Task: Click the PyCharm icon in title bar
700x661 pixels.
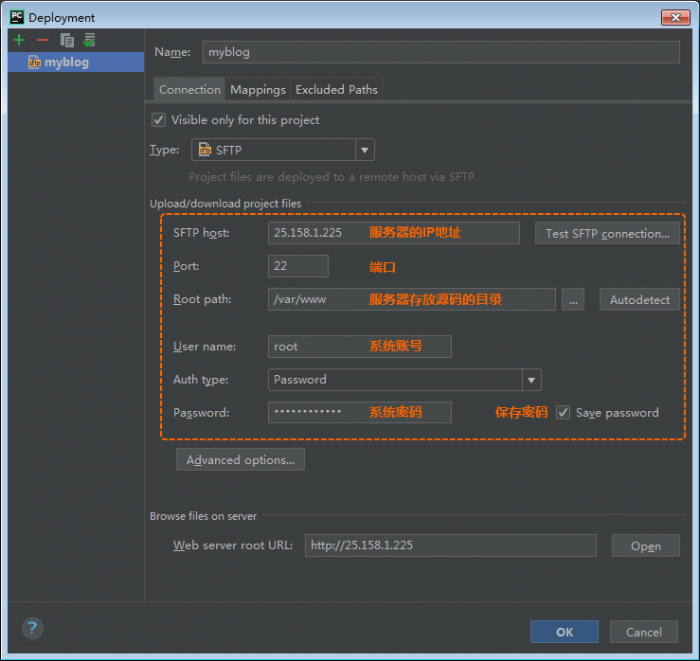Action: pyautogui.click(x=17, y=17)
